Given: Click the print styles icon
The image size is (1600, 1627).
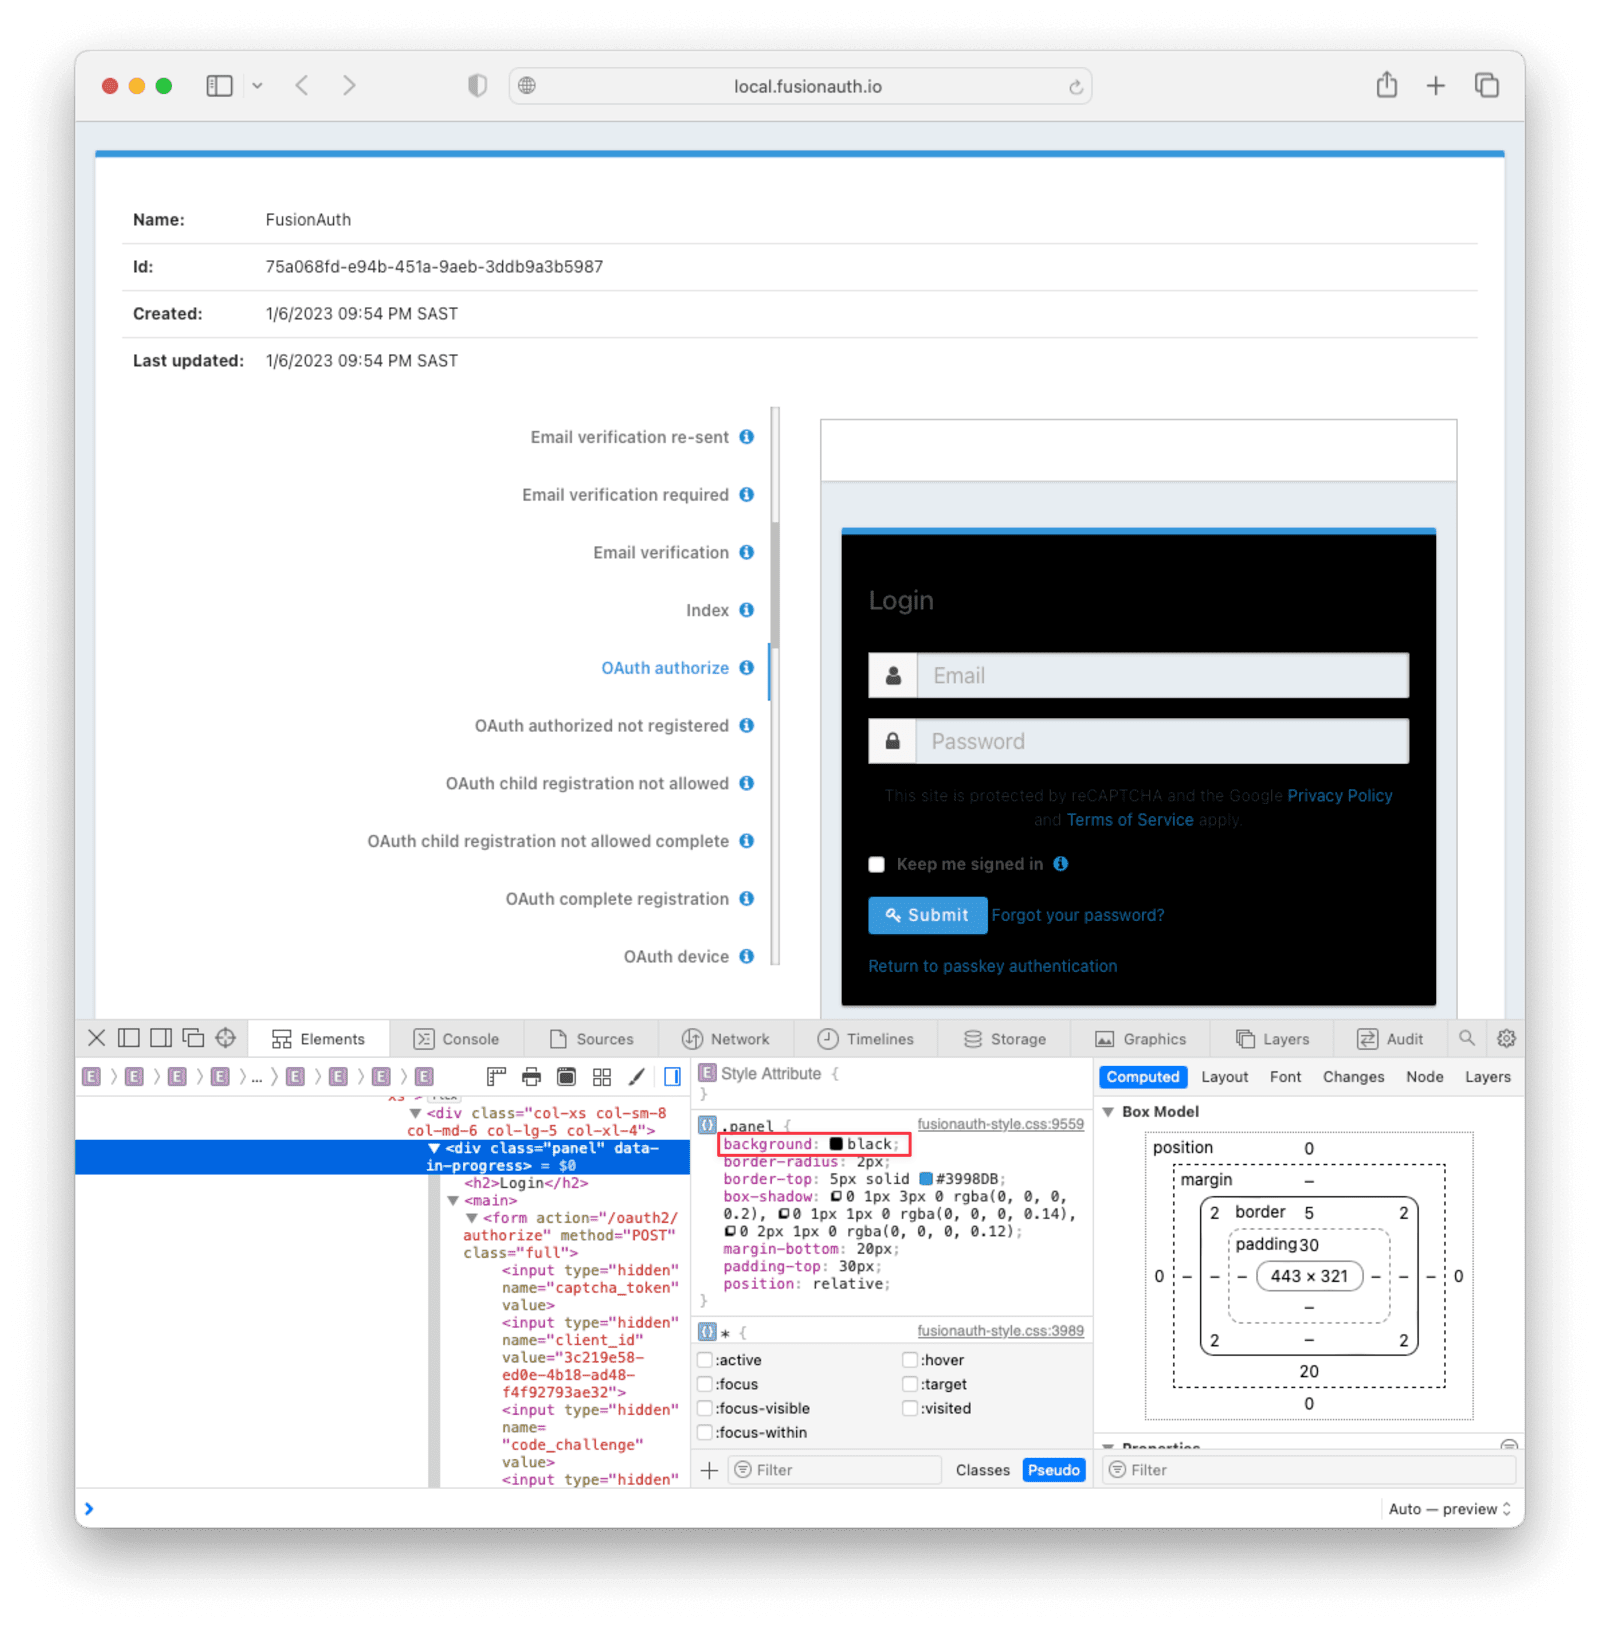Looking at the screenshot, I should 531,1077.
